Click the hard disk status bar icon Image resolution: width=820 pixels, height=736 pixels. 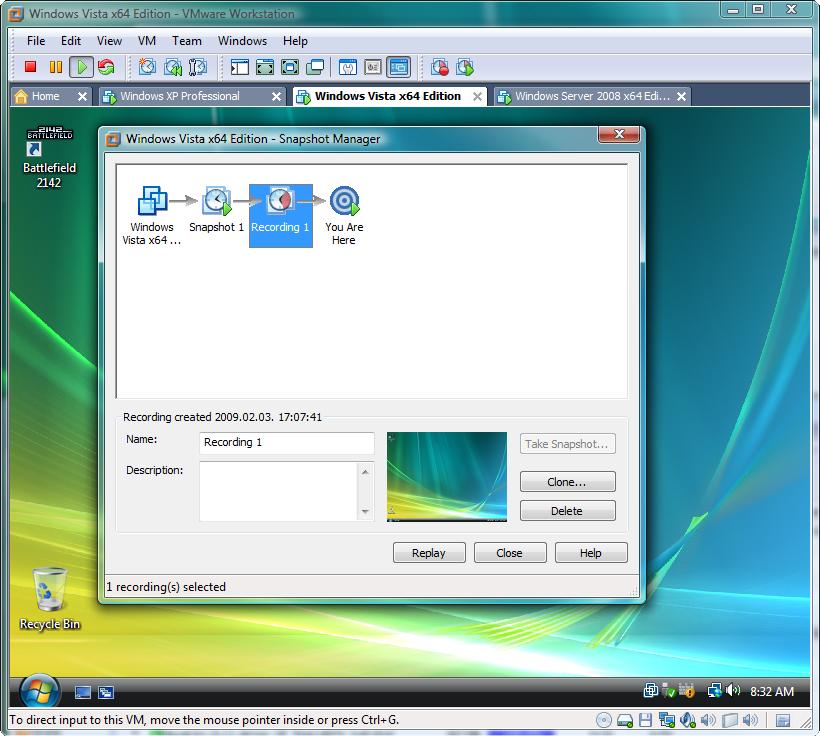[x=625, y=720]
